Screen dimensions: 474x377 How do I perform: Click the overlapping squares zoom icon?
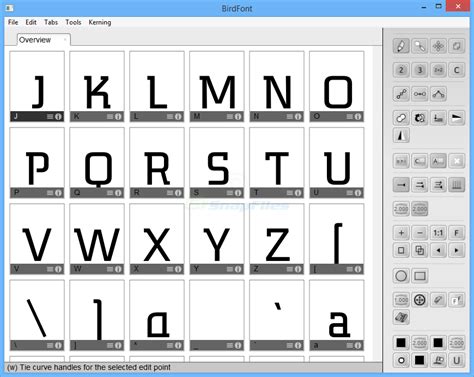click(x=420, y=250)
